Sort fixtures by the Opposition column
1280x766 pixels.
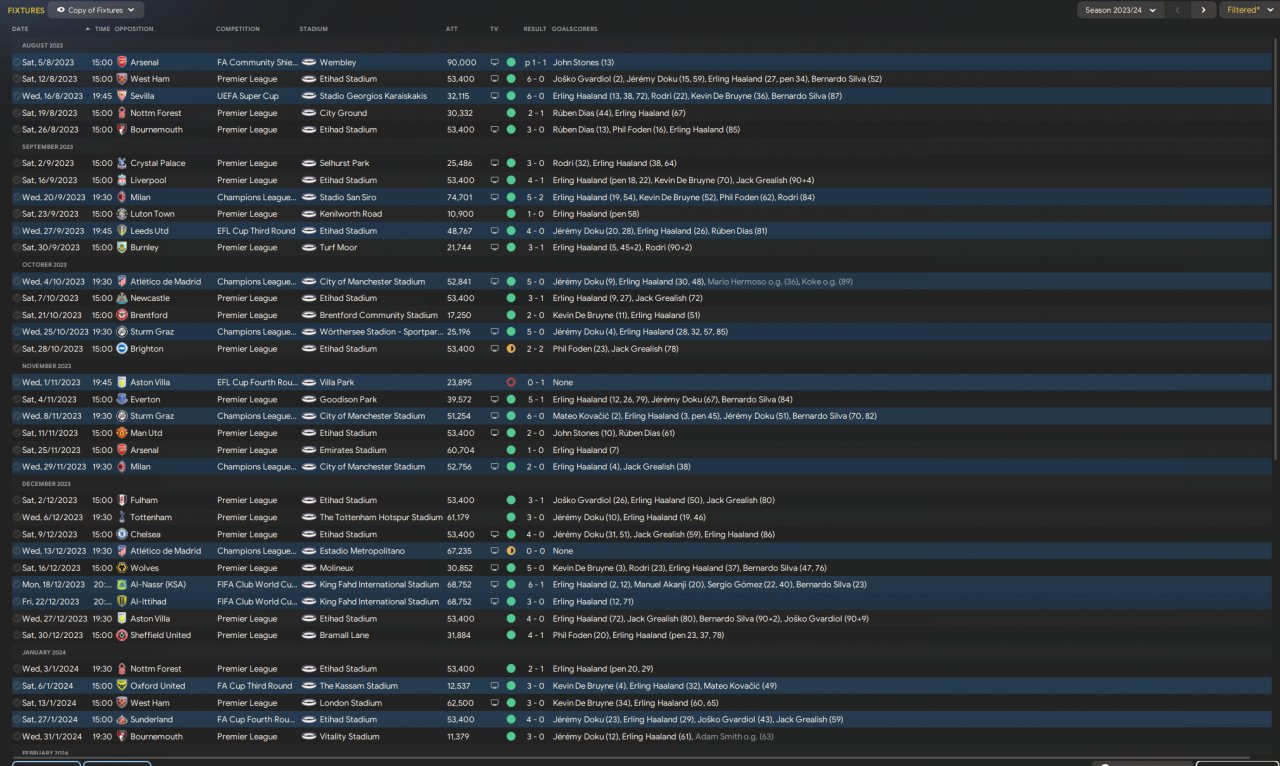tap(134, 29)
